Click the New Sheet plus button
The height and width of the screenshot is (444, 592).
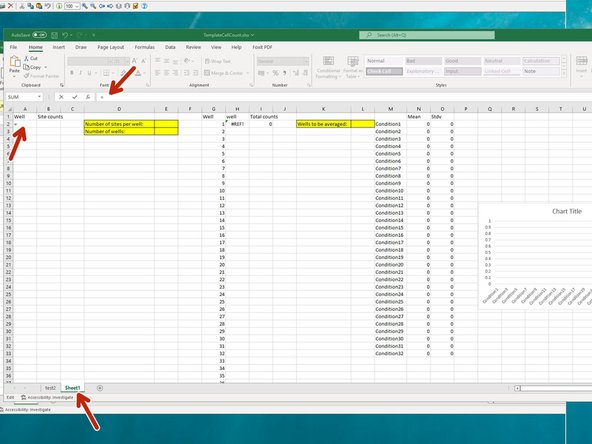point(100,388)
